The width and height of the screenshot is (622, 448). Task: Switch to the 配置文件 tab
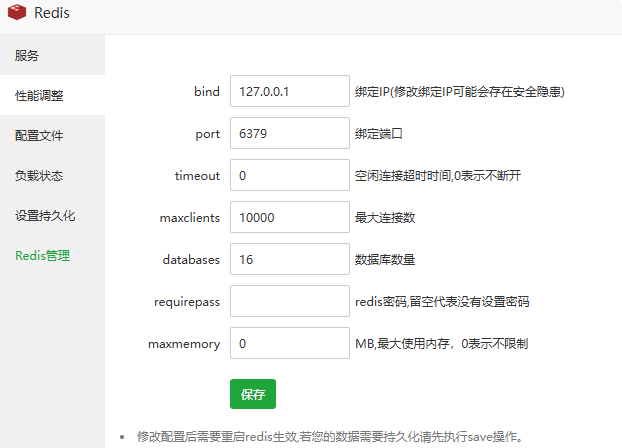click(39, 136)
